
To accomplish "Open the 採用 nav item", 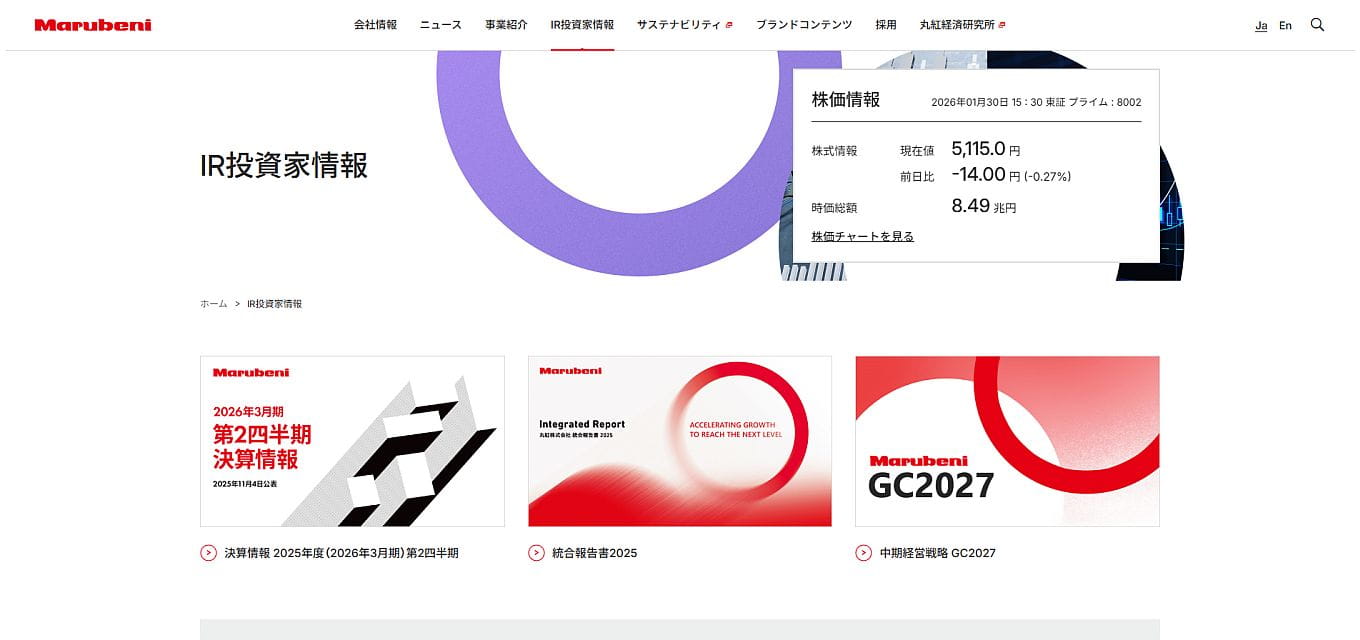I will click(885, 24).
